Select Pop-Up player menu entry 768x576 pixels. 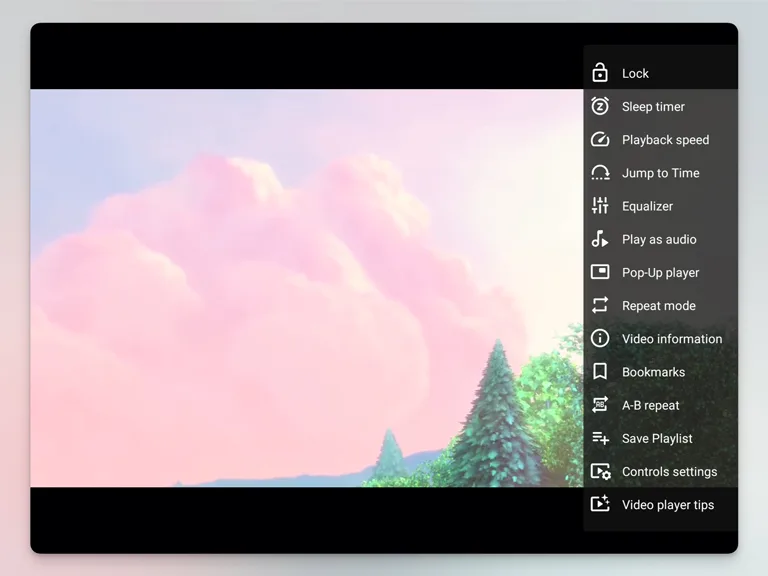click(660, 272)
